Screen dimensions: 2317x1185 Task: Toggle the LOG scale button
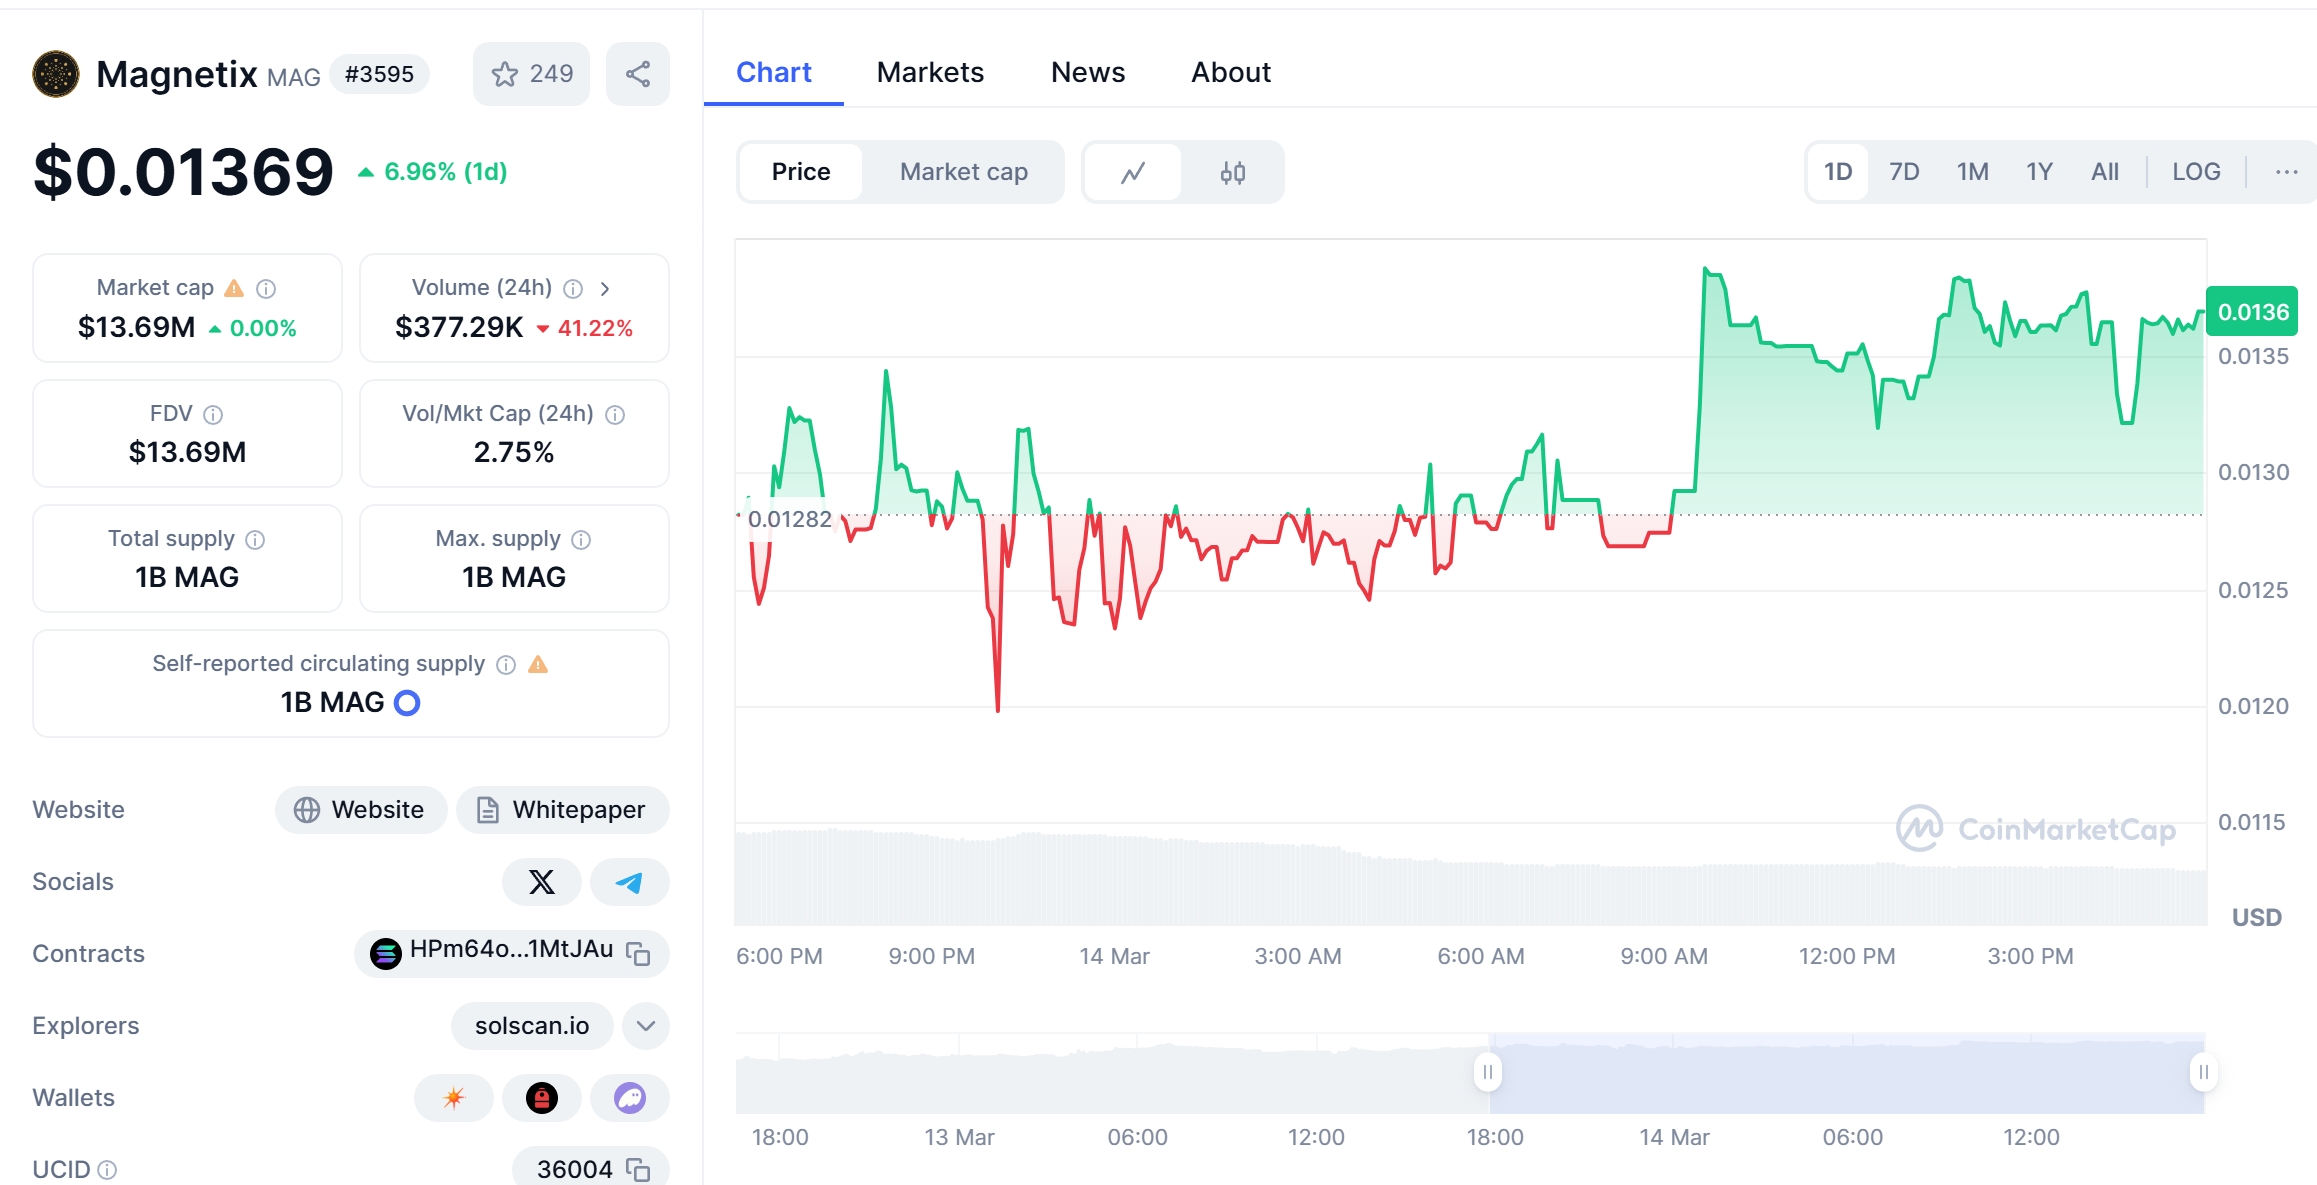tap(2195, 171)
